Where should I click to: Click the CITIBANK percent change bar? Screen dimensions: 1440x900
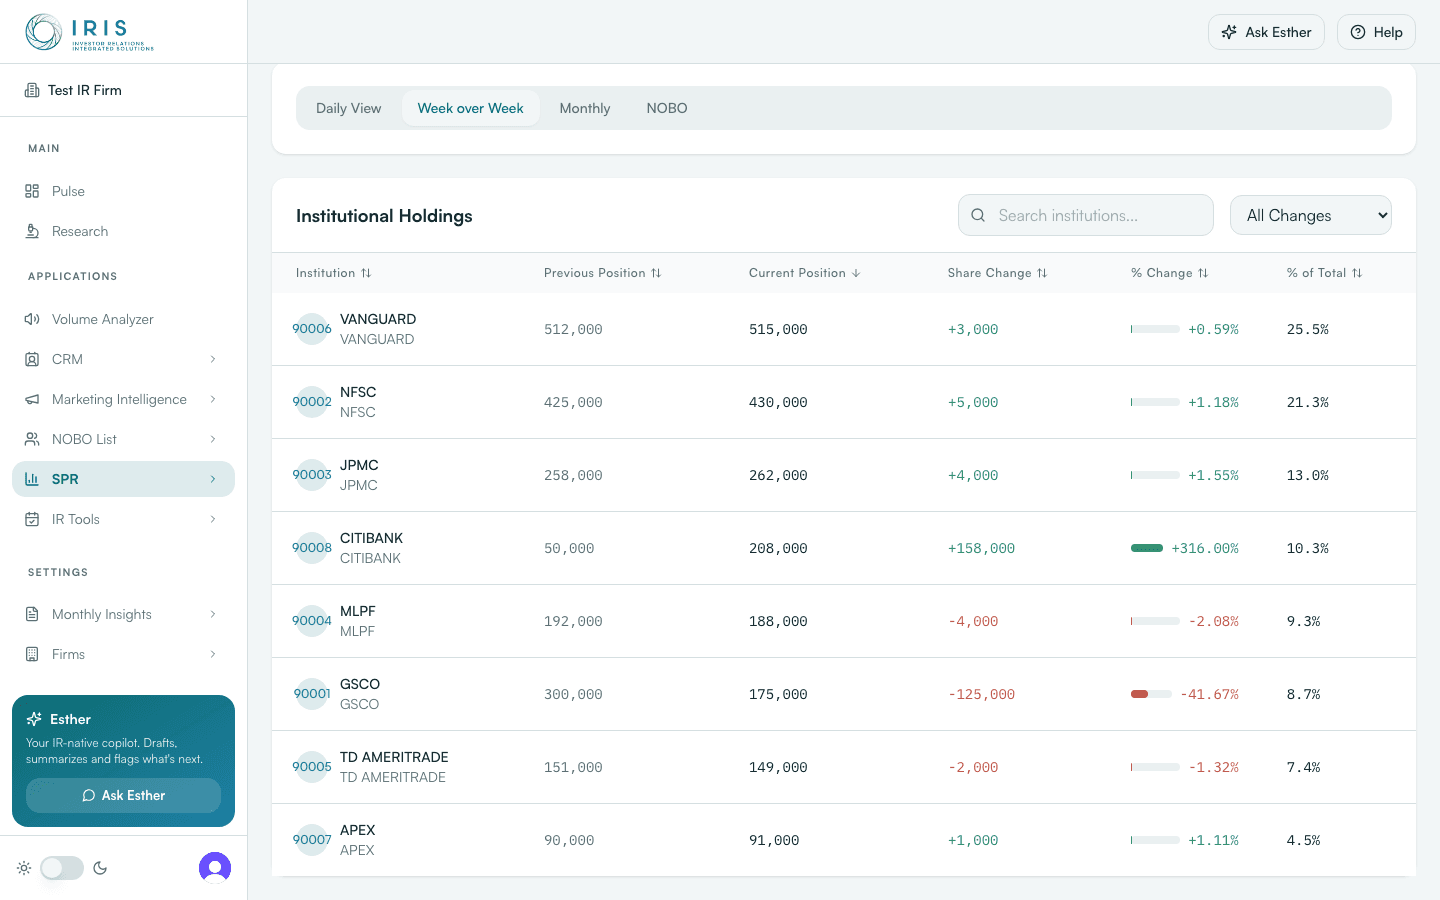pos(1147,548)
